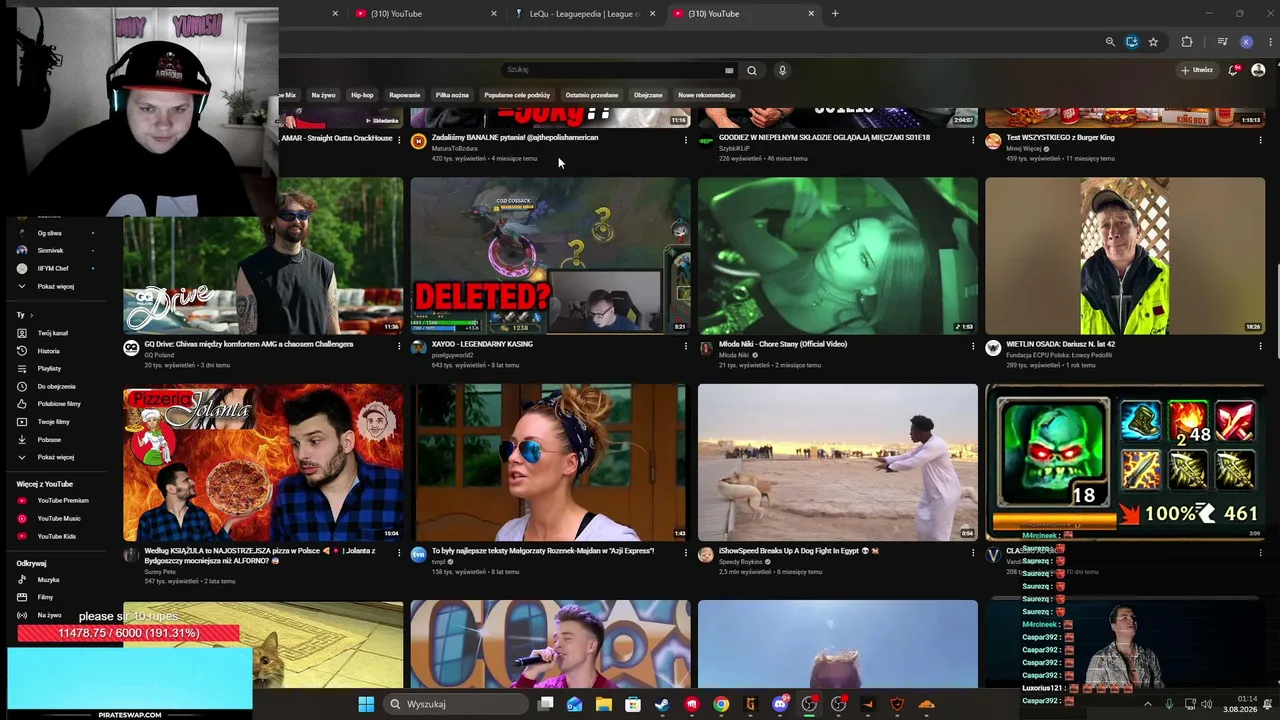Select the Obejrzane filter chip
Screen dimensions: 1280x720
tap(648, 95)
